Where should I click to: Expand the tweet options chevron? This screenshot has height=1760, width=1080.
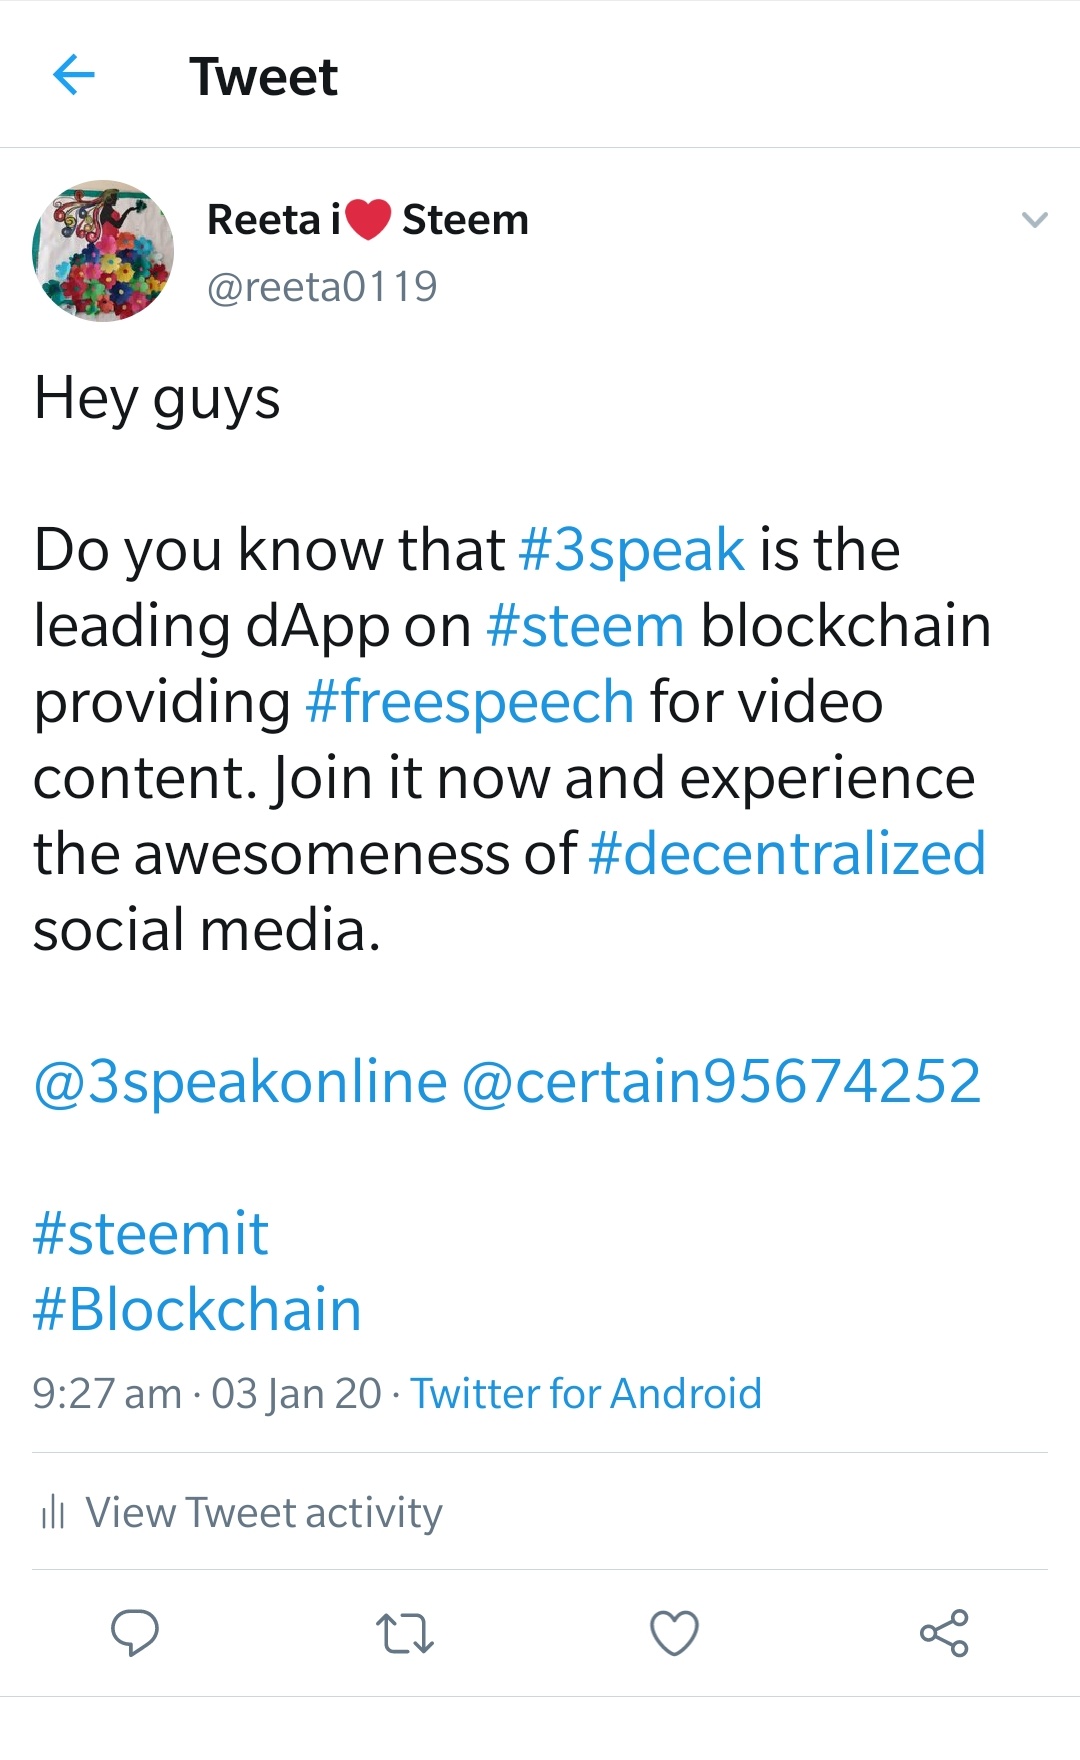(1035, 220)
